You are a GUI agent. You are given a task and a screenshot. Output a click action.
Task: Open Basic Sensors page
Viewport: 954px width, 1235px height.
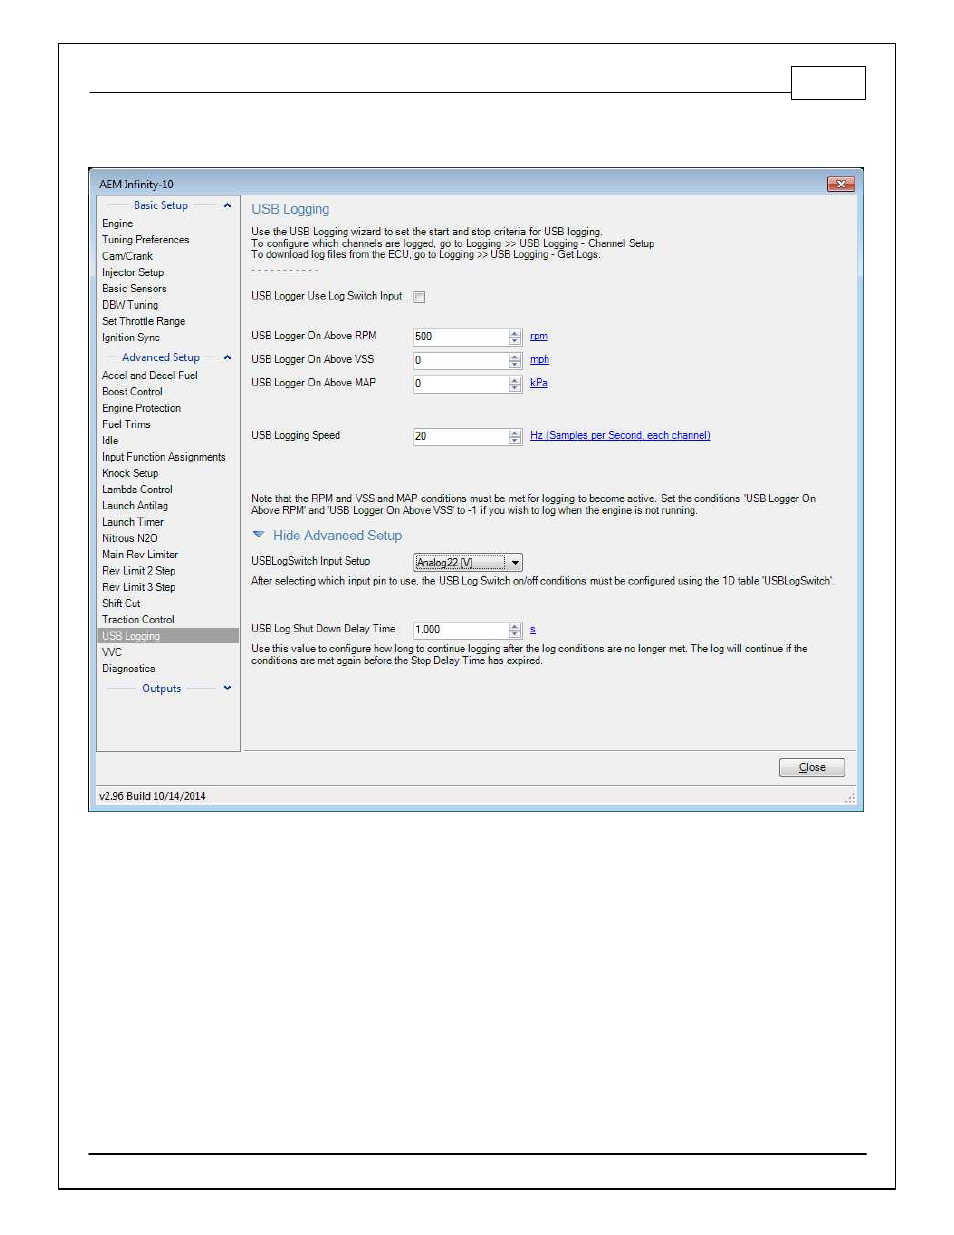134,289
